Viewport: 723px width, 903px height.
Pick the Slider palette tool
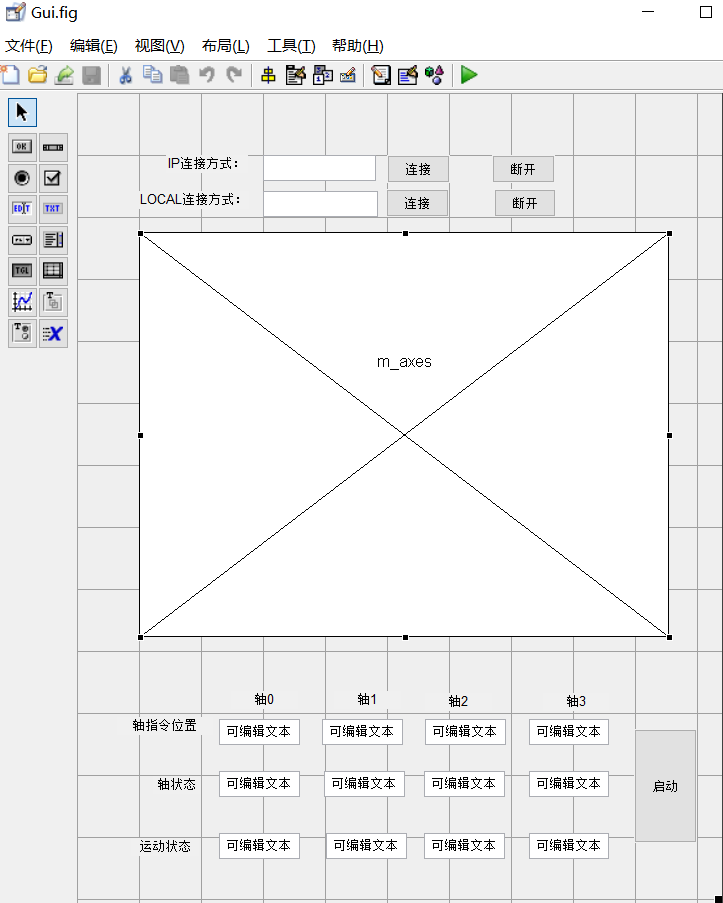[53, 147]
